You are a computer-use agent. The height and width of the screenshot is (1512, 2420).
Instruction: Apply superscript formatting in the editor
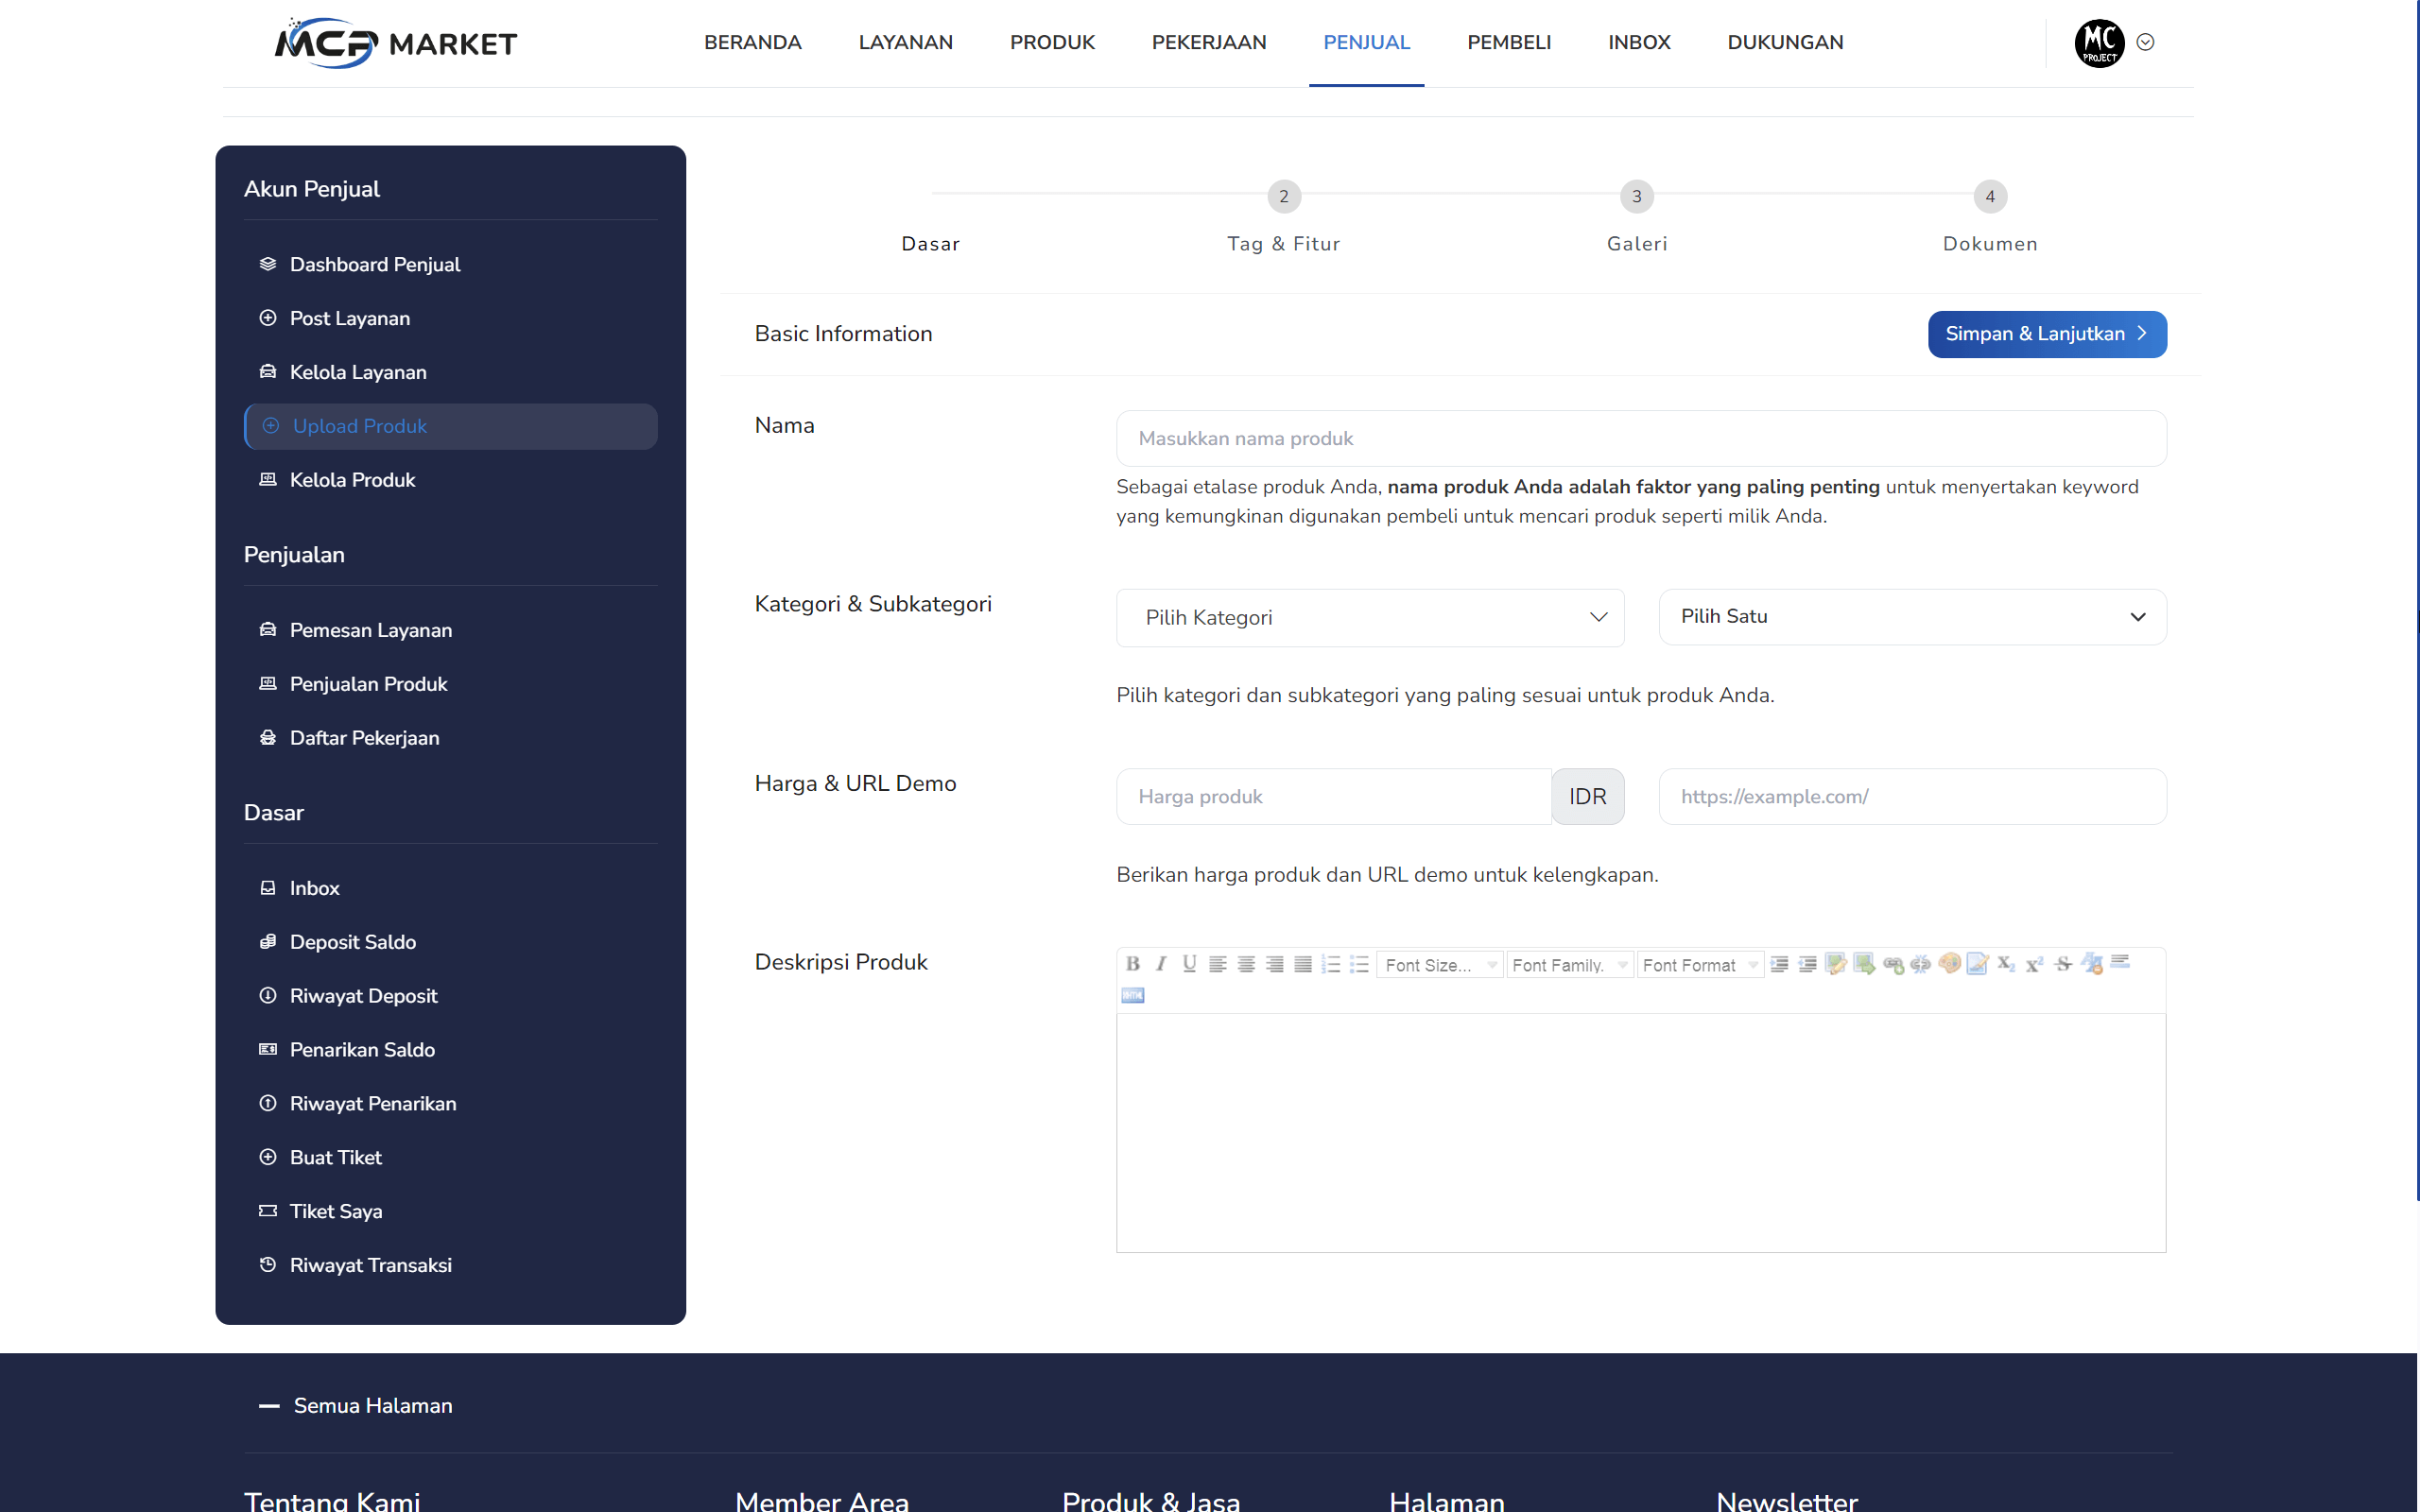pyautogui.click(x=2036, y=964)
